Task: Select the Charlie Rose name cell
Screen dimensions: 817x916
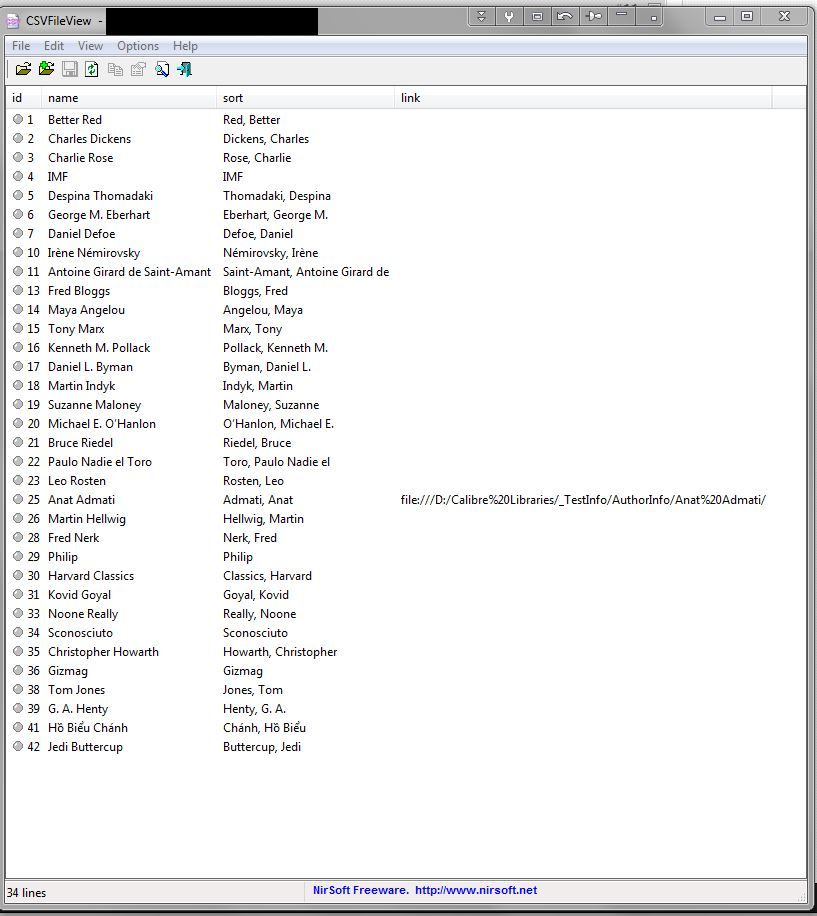Action: (81, 158)
